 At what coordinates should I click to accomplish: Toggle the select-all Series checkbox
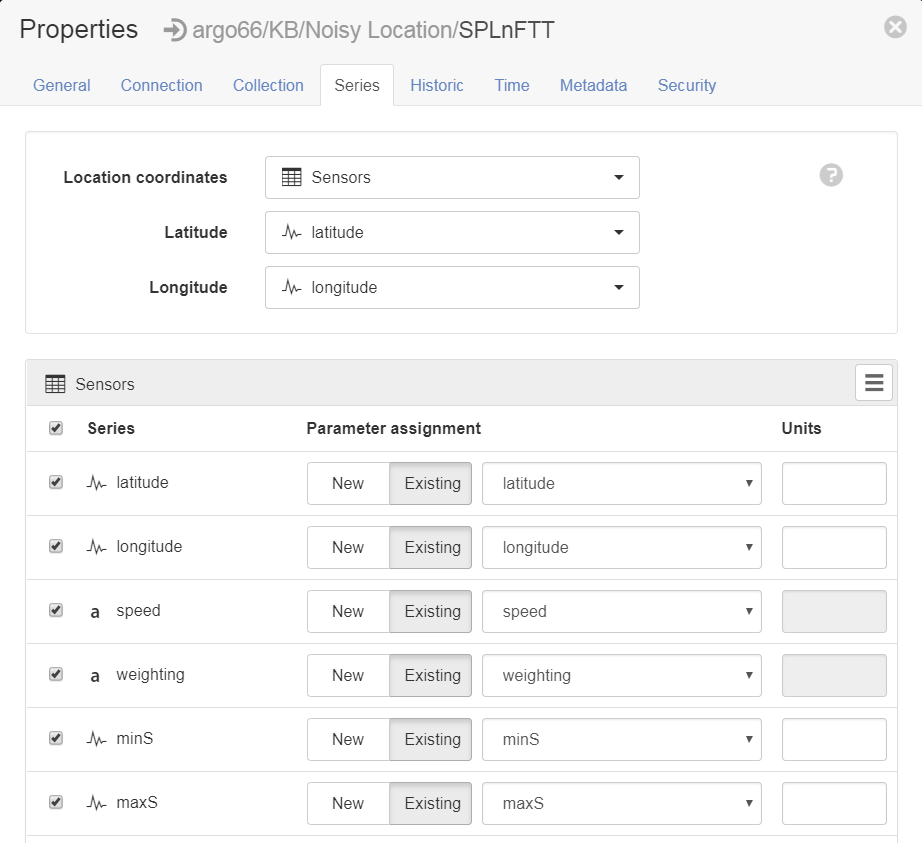coord(56,428)
